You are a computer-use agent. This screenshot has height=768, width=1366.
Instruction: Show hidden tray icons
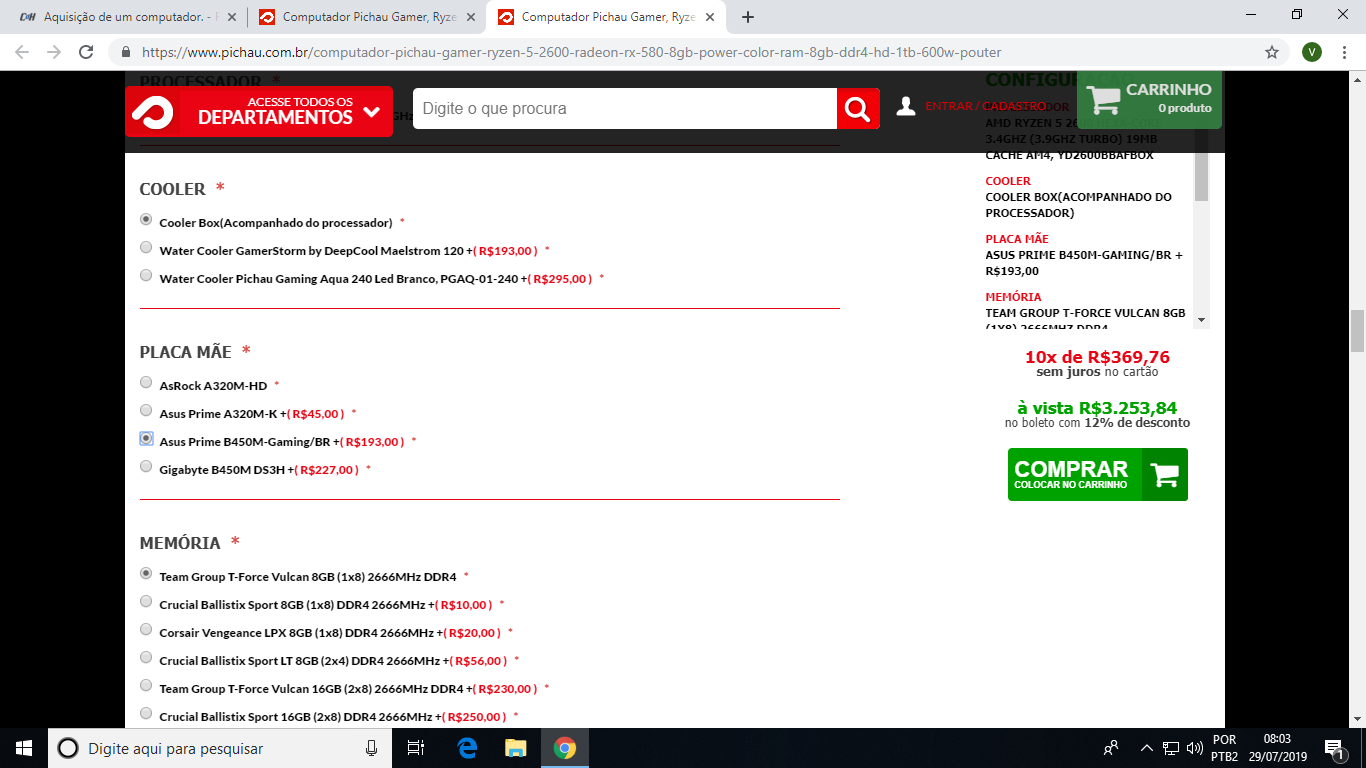click(x=1146, y=748)
